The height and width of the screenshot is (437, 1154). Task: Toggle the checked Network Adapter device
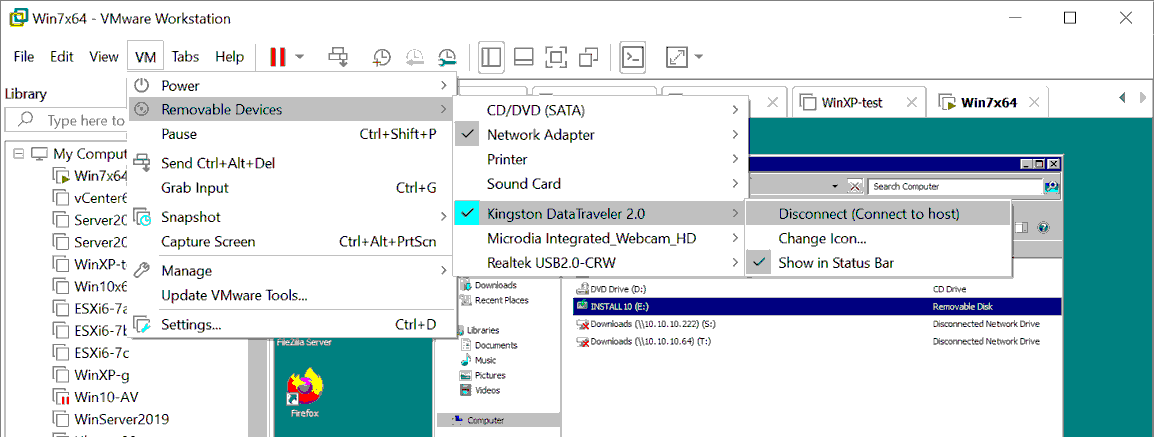point(600,135)
